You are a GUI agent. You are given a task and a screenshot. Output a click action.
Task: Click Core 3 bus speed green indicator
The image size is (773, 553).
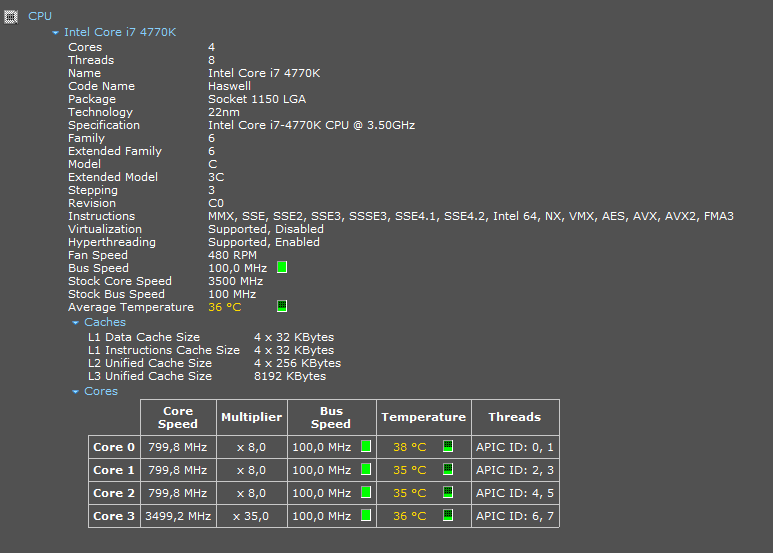[366, 515]
